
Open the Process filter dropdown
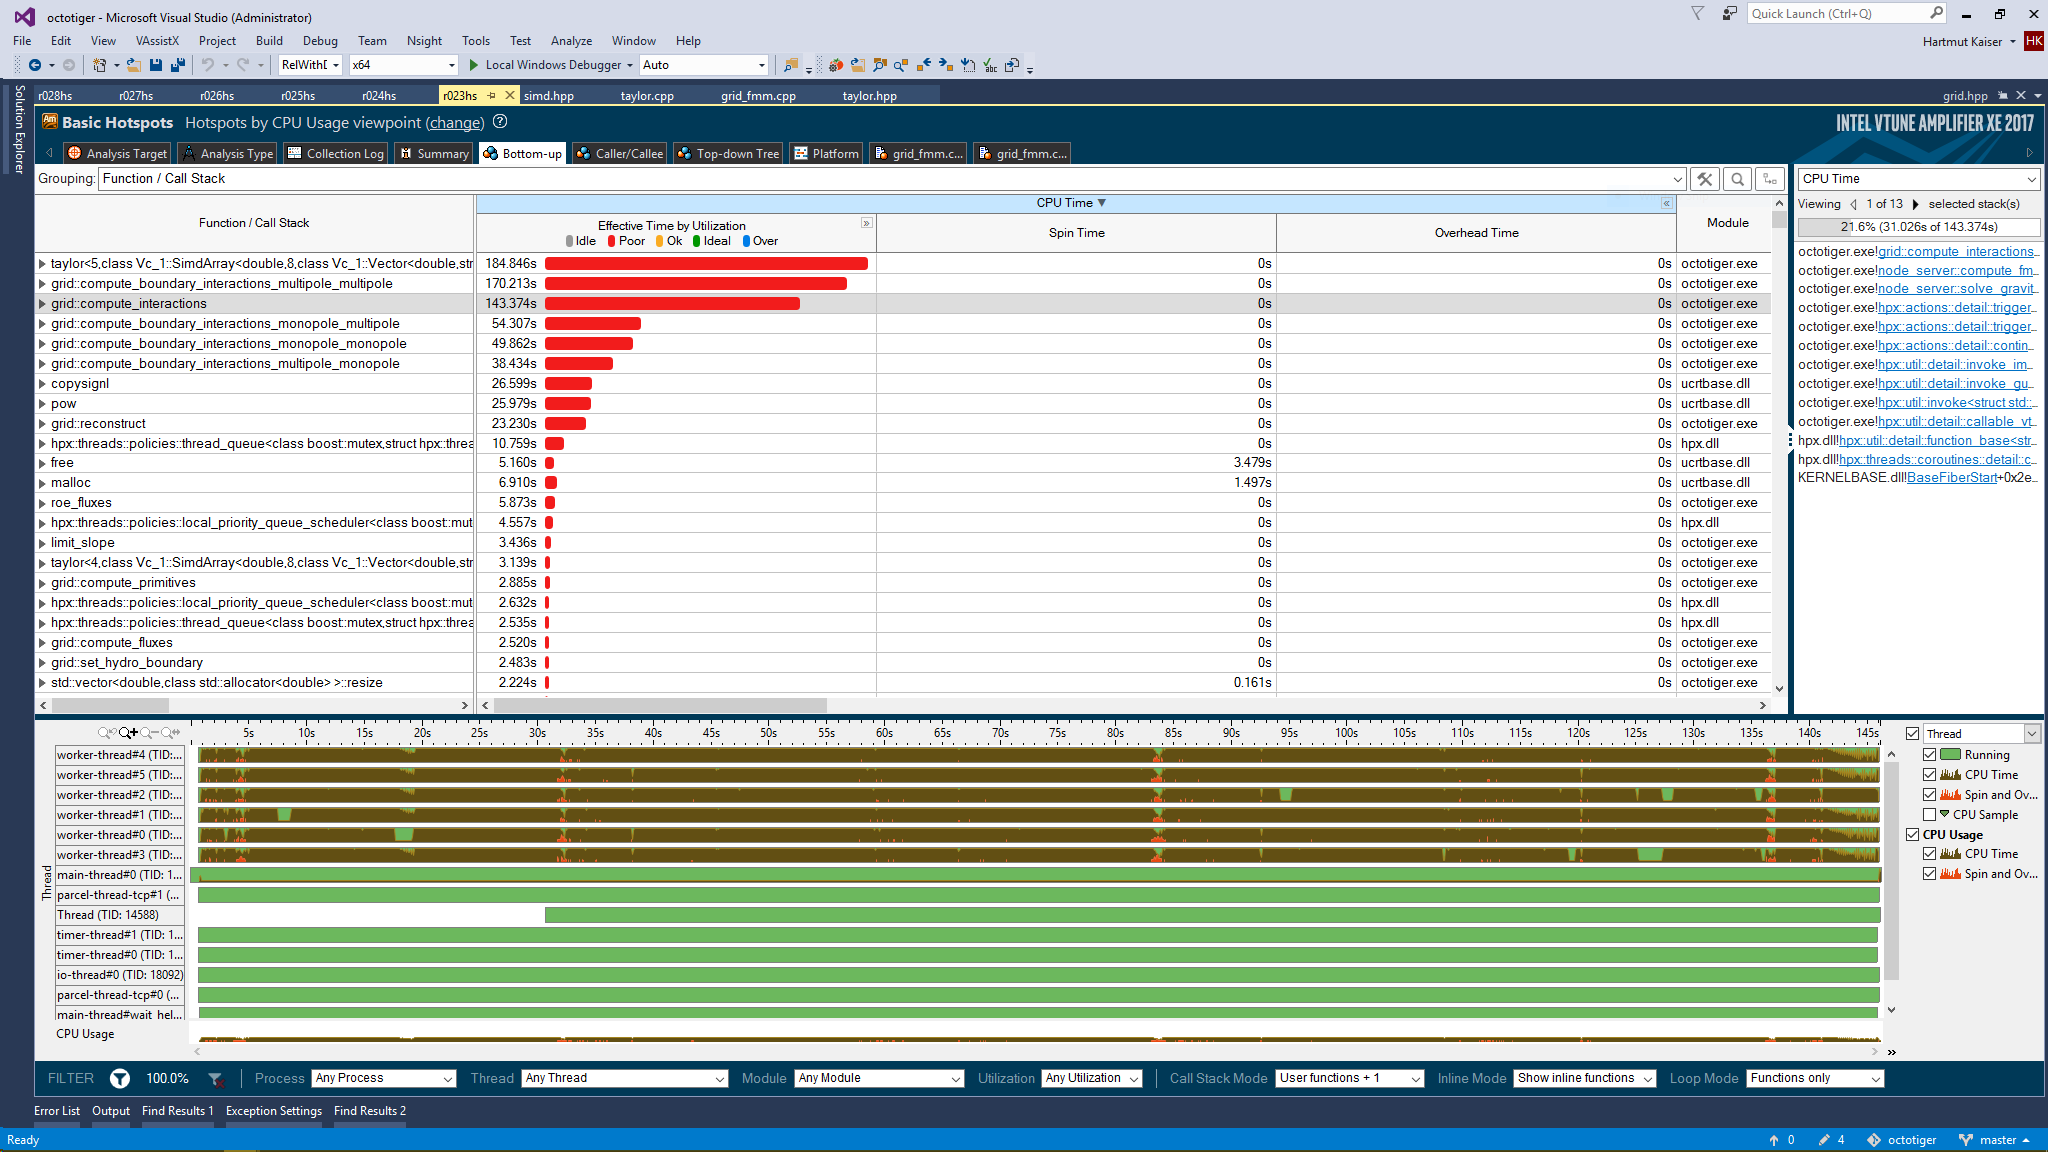click(384, 1078)
